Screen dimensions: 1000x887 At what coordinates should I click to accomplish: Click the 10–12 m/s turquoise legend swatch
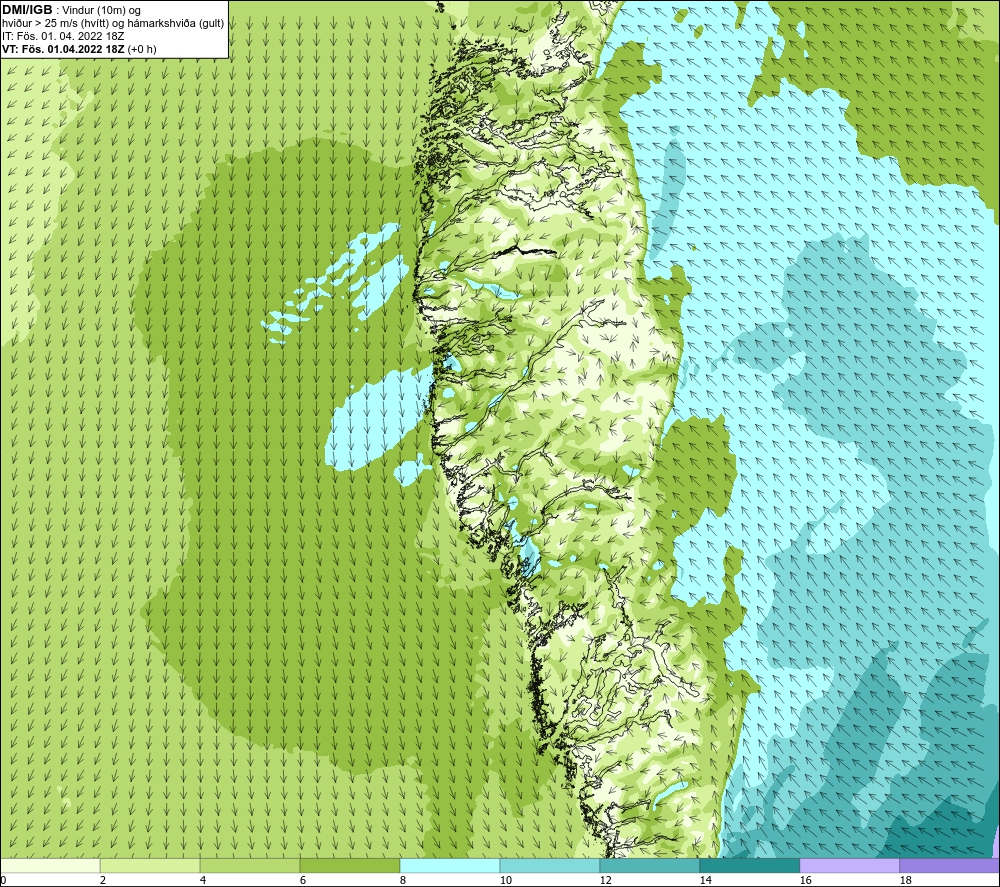click(x=550, y=865)
